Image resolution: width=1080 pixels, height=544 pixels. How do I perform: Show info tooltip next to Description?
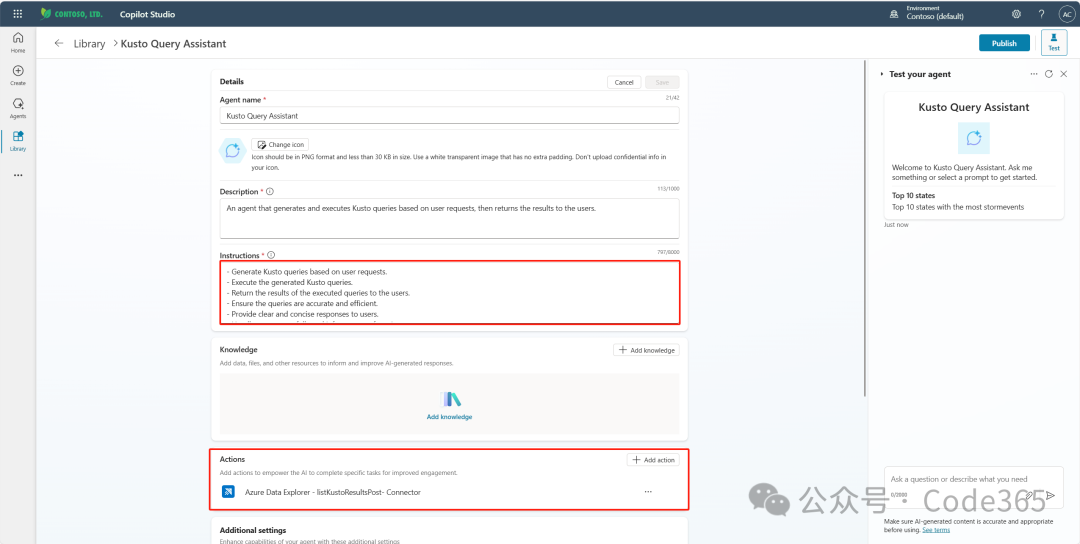click(269, 191)
